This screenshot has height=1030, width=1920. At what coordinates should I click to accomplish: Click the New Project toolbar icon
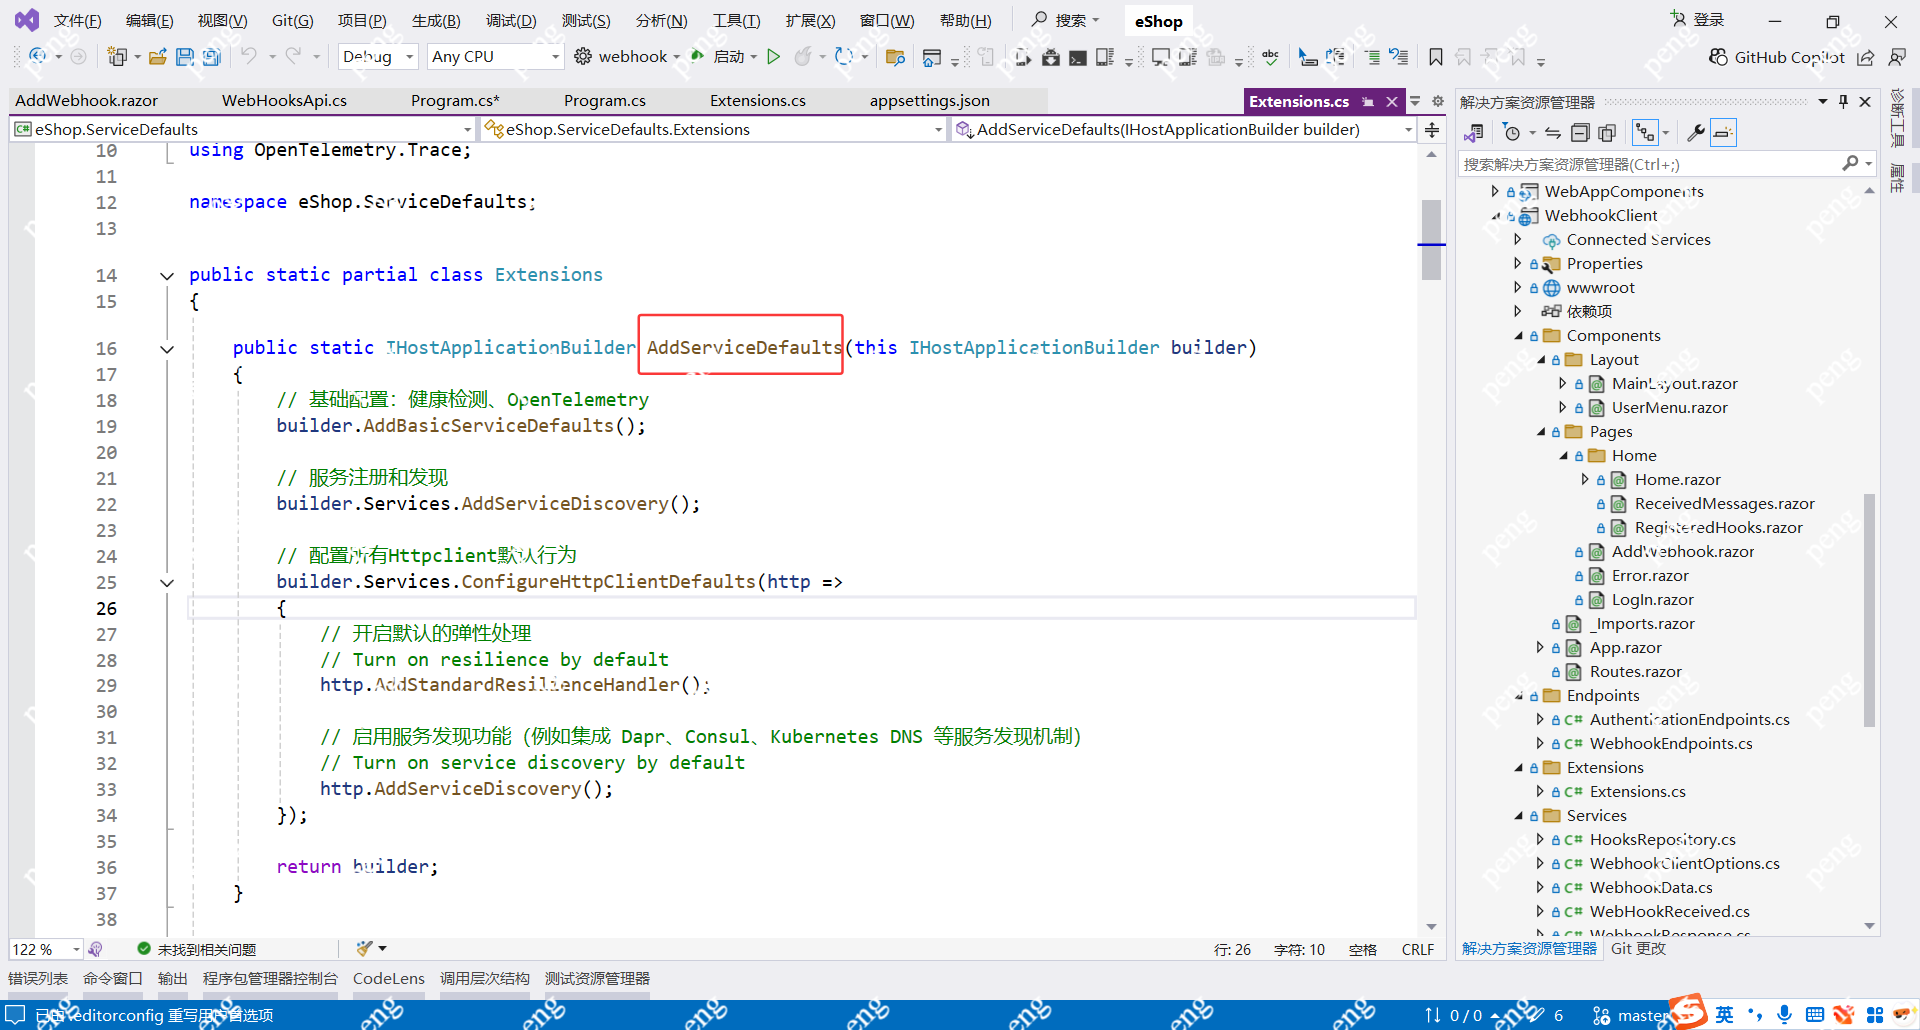[x=117, y=57]
